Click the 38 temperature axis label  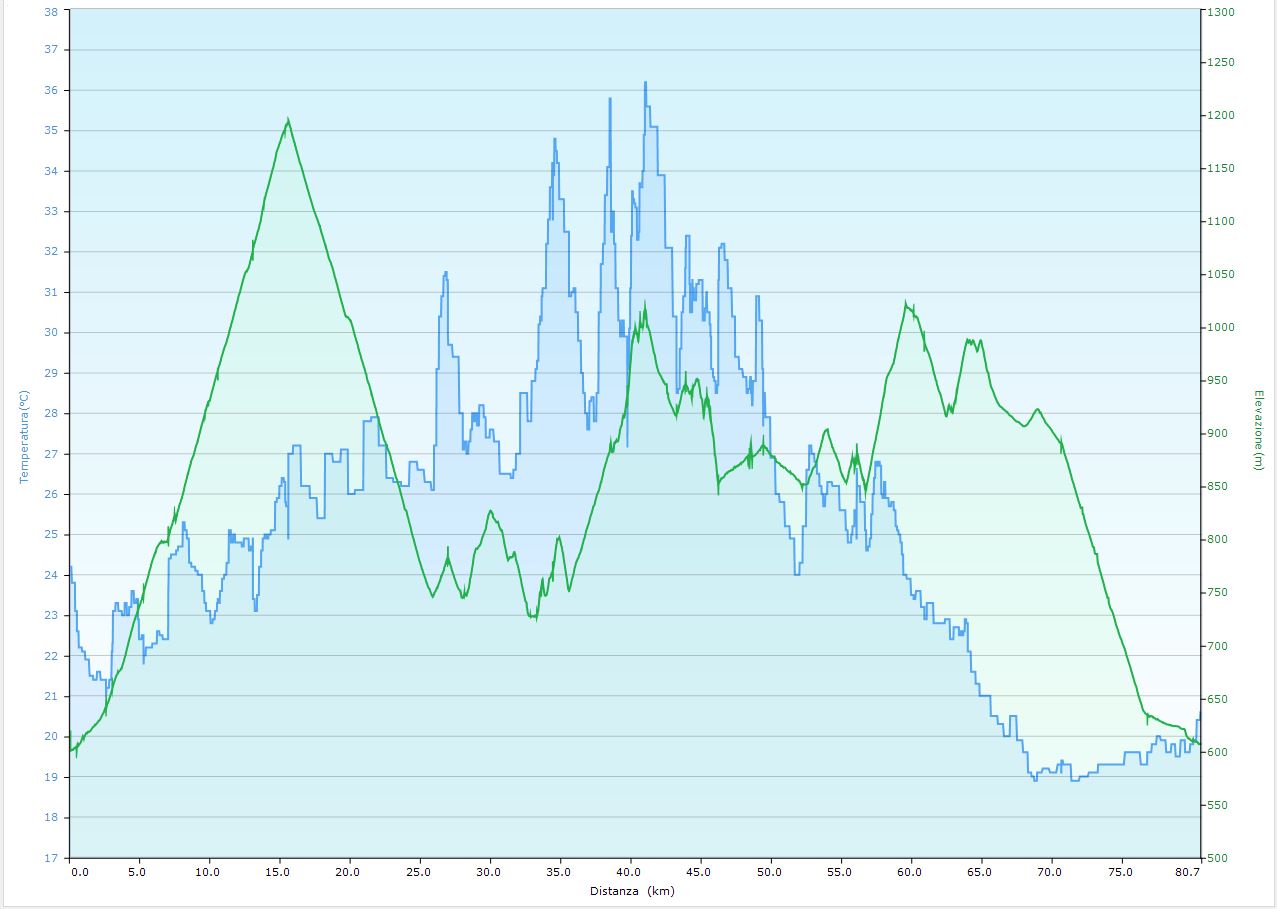pyautogui.click(x=51, y=10)
